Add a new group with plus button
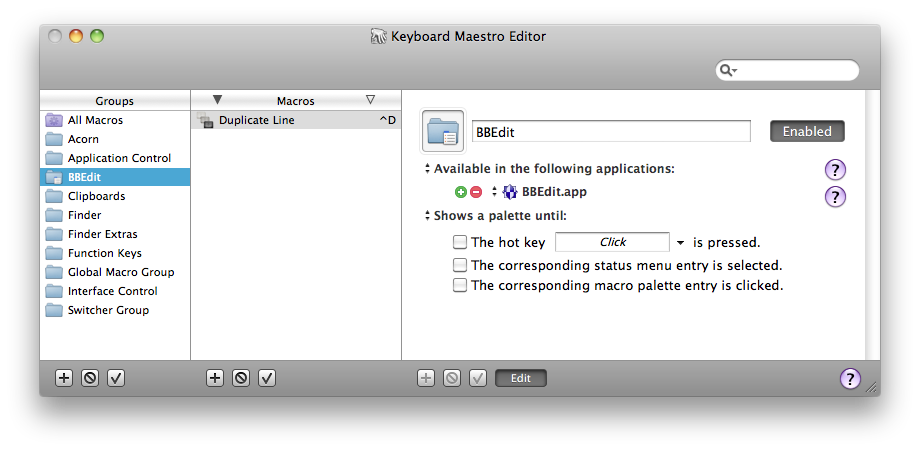The image size is (920, 451). (63, 378)
